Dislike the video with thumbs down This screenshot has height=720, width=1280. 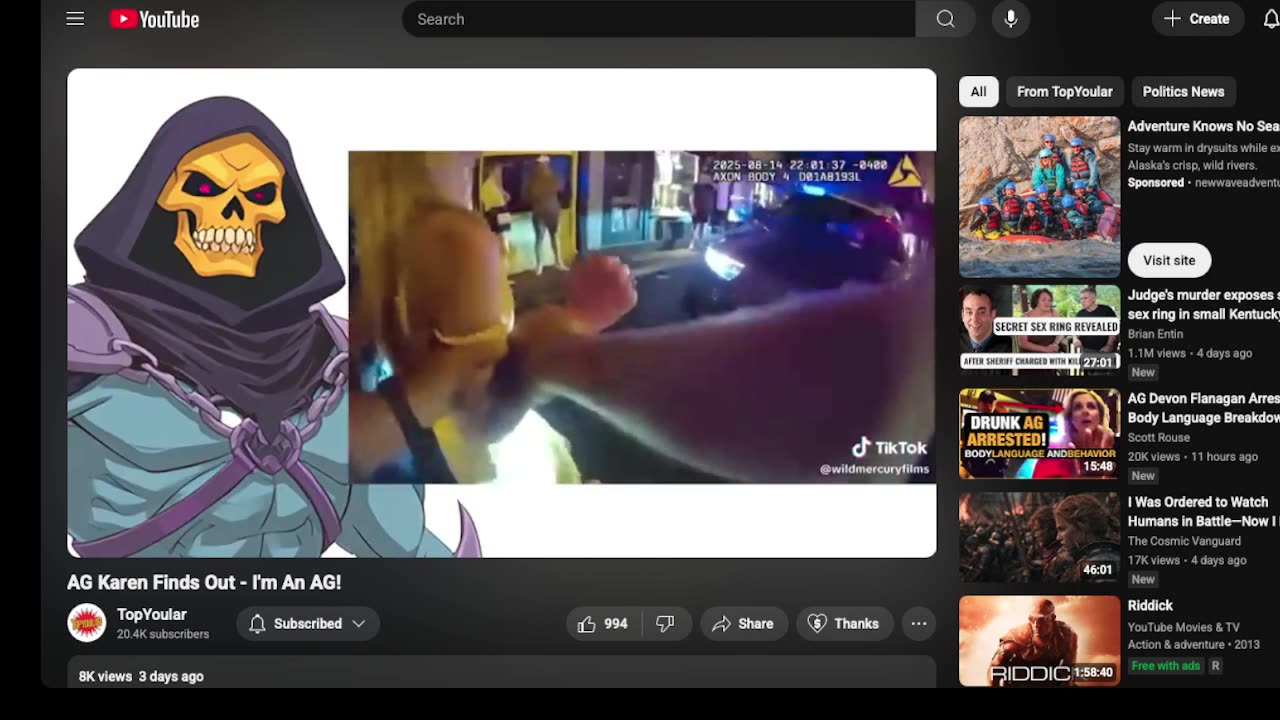pyautogui.click(x=665, y=623)
